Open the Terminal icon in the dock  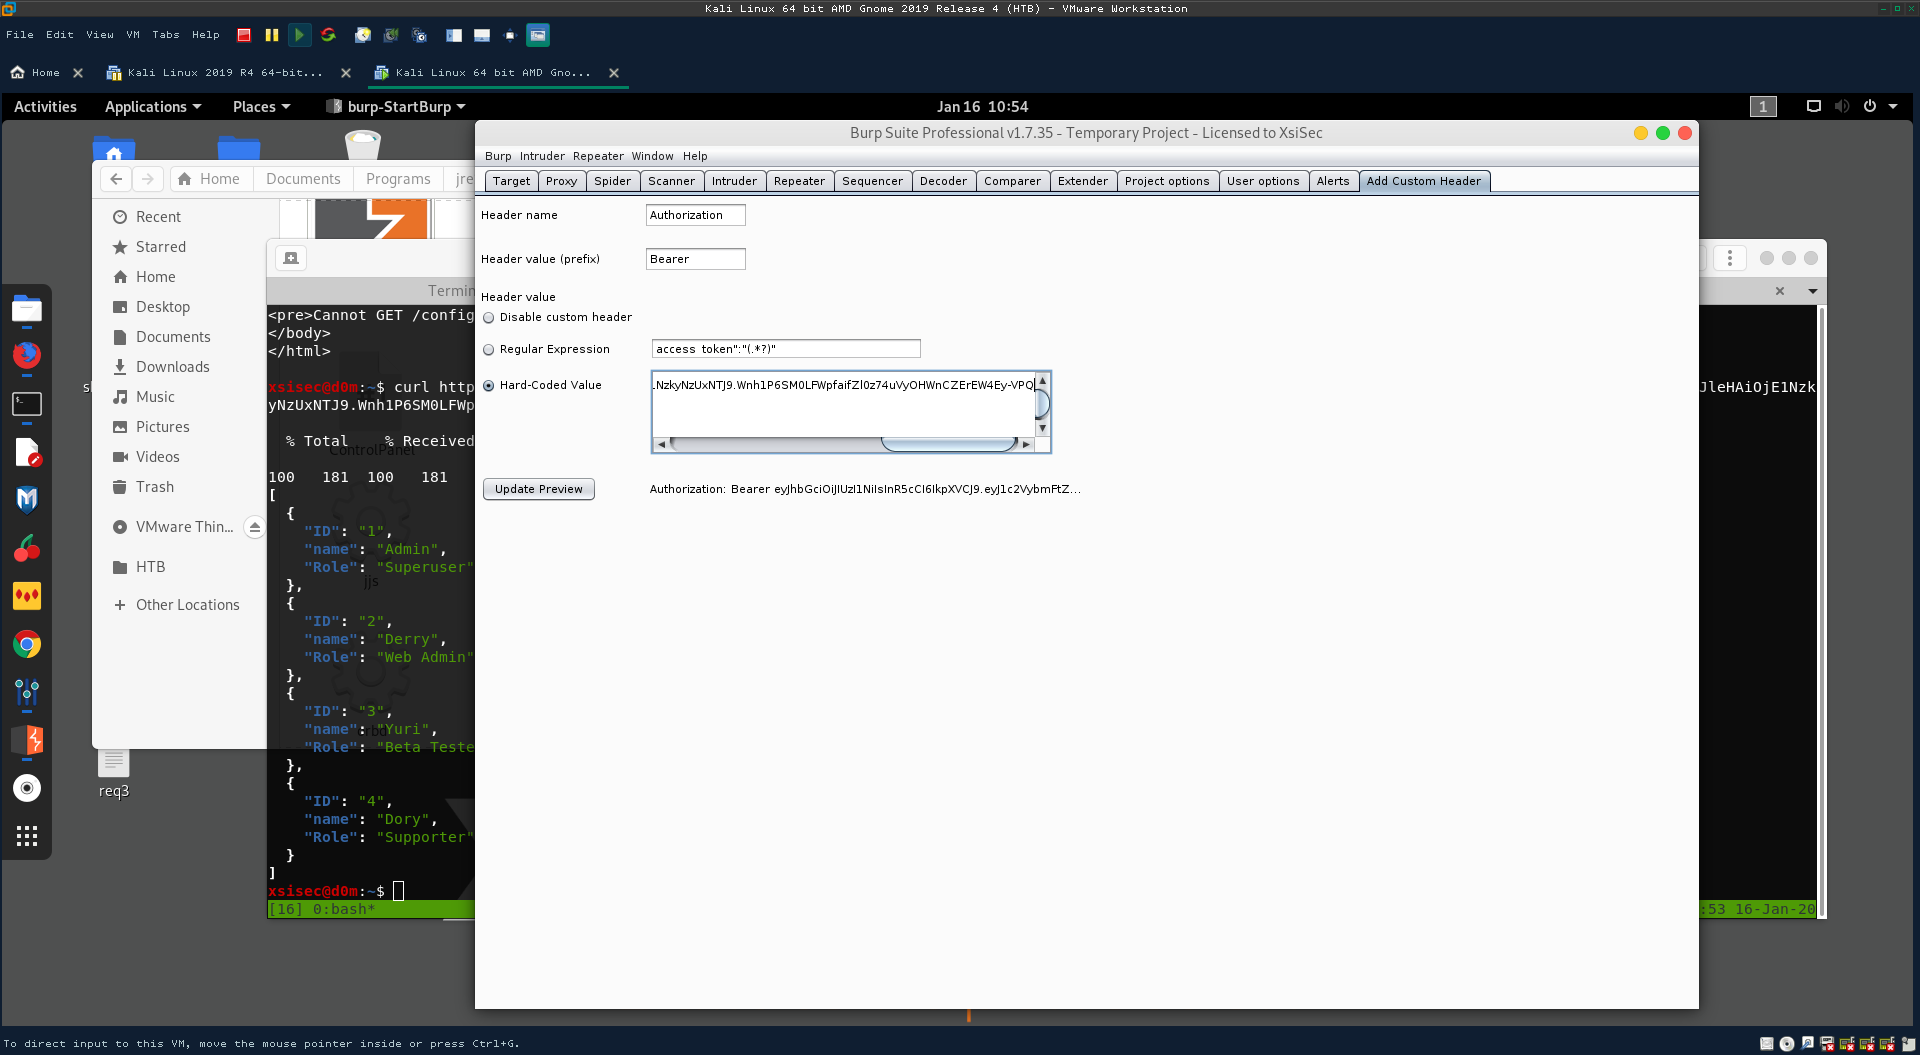(27, 404)
